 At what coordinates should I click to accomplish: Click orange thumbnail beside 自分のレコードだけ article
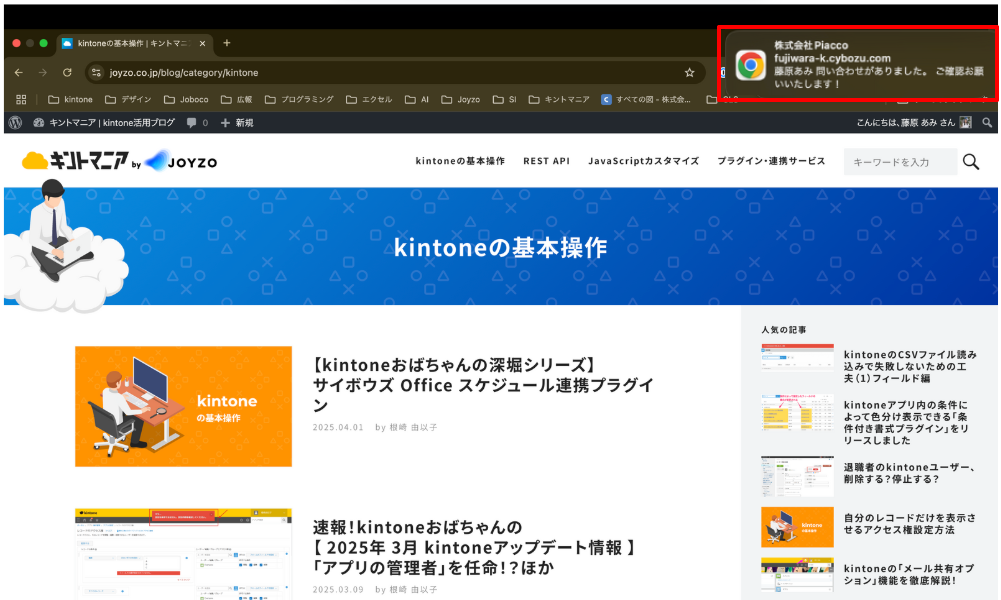tap(797, 527)
